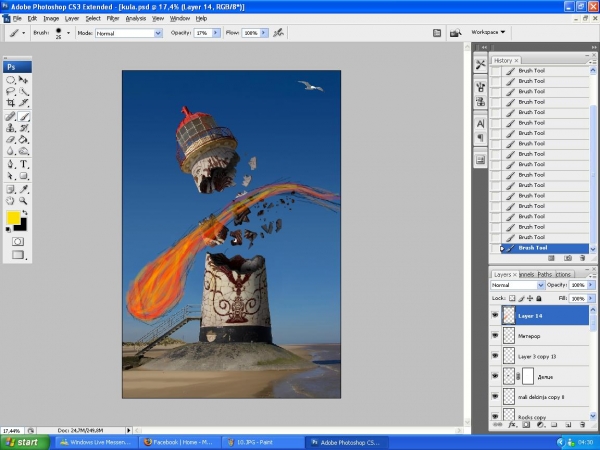Select the Eraser tool
600x450 pixels.
[x=10, y=139]
